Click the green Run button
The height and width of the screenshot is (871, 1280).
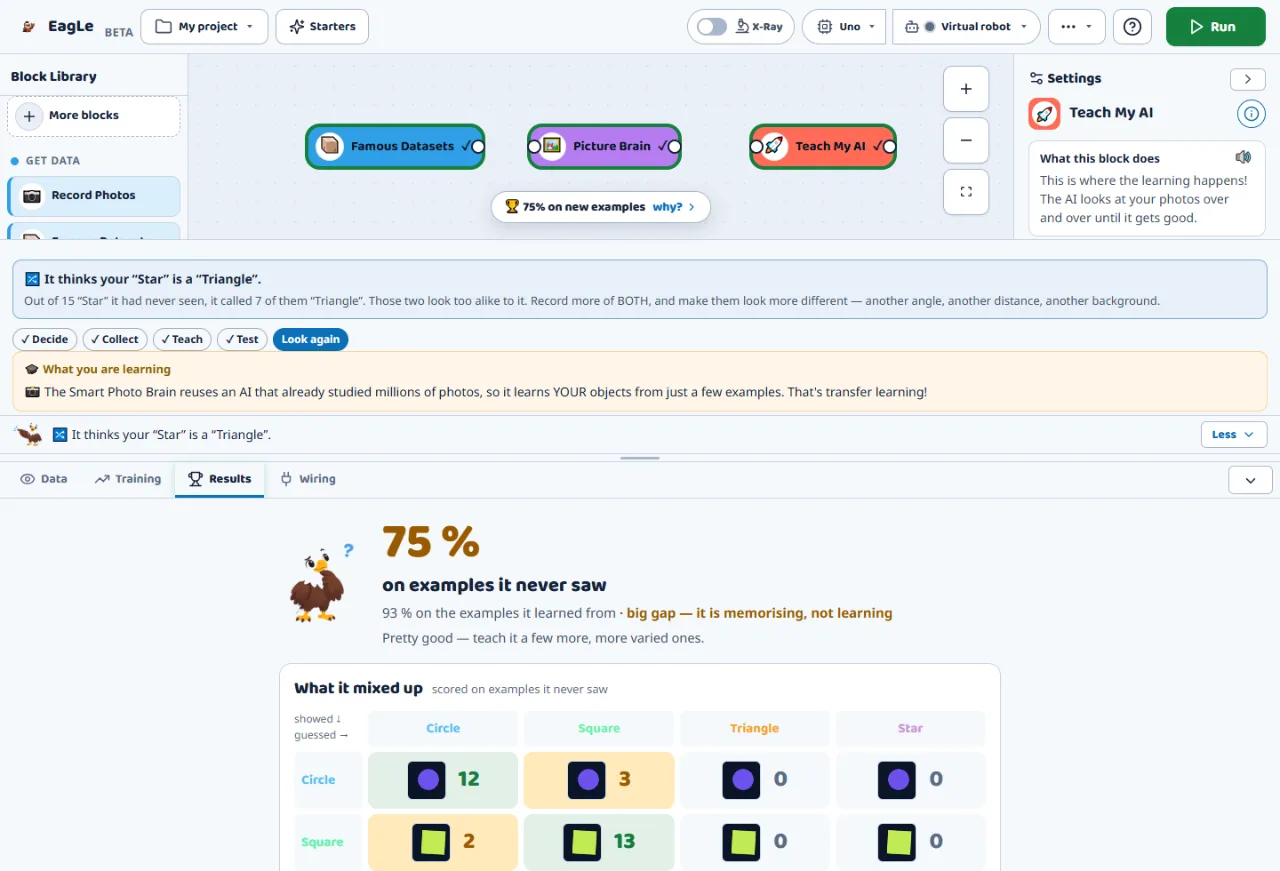tap(1215, 27)
